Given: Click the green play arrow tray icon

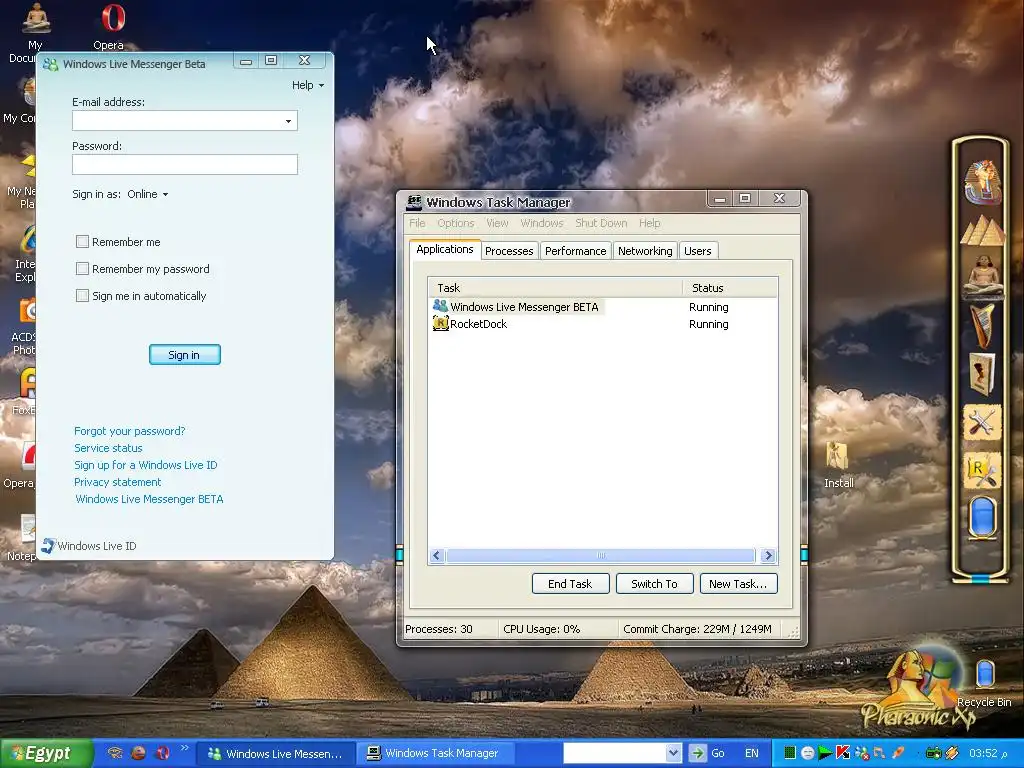Looking at the screenshot, I should (825, 753).
